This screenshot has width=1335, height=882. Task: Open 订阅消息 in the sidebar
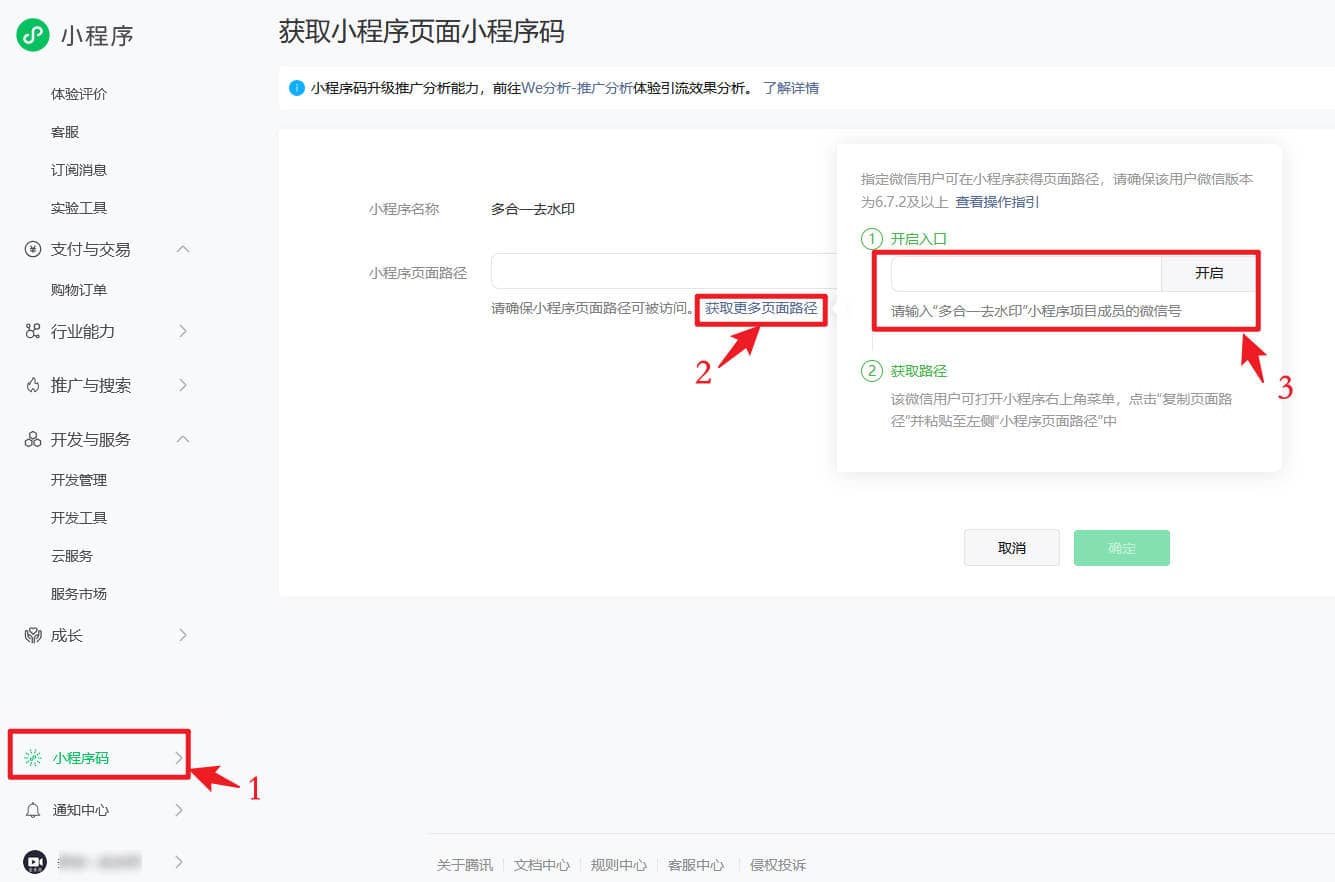(x=79, y=170)
